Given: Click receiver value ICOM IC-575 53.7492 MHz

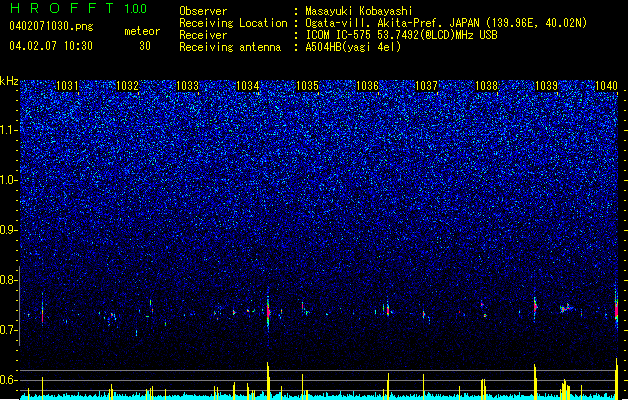Looking at the screenshot, I should point(401,35).
